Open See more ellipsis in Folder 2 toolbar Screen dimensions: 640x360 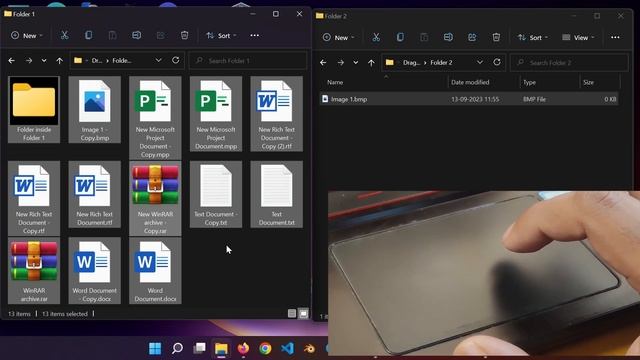coord(615,38)
